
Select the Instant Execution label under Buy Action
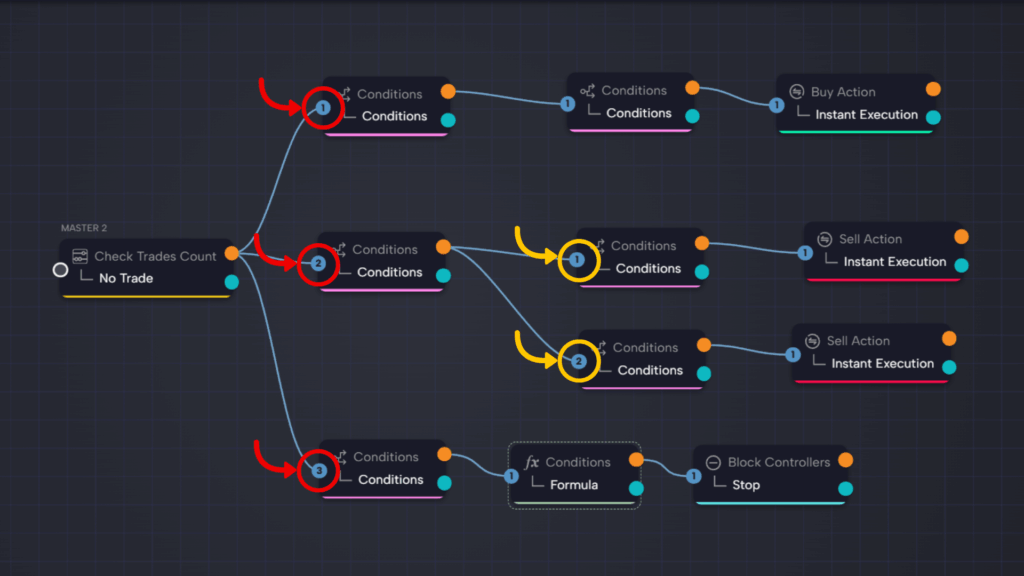click(x=866, y=115)
